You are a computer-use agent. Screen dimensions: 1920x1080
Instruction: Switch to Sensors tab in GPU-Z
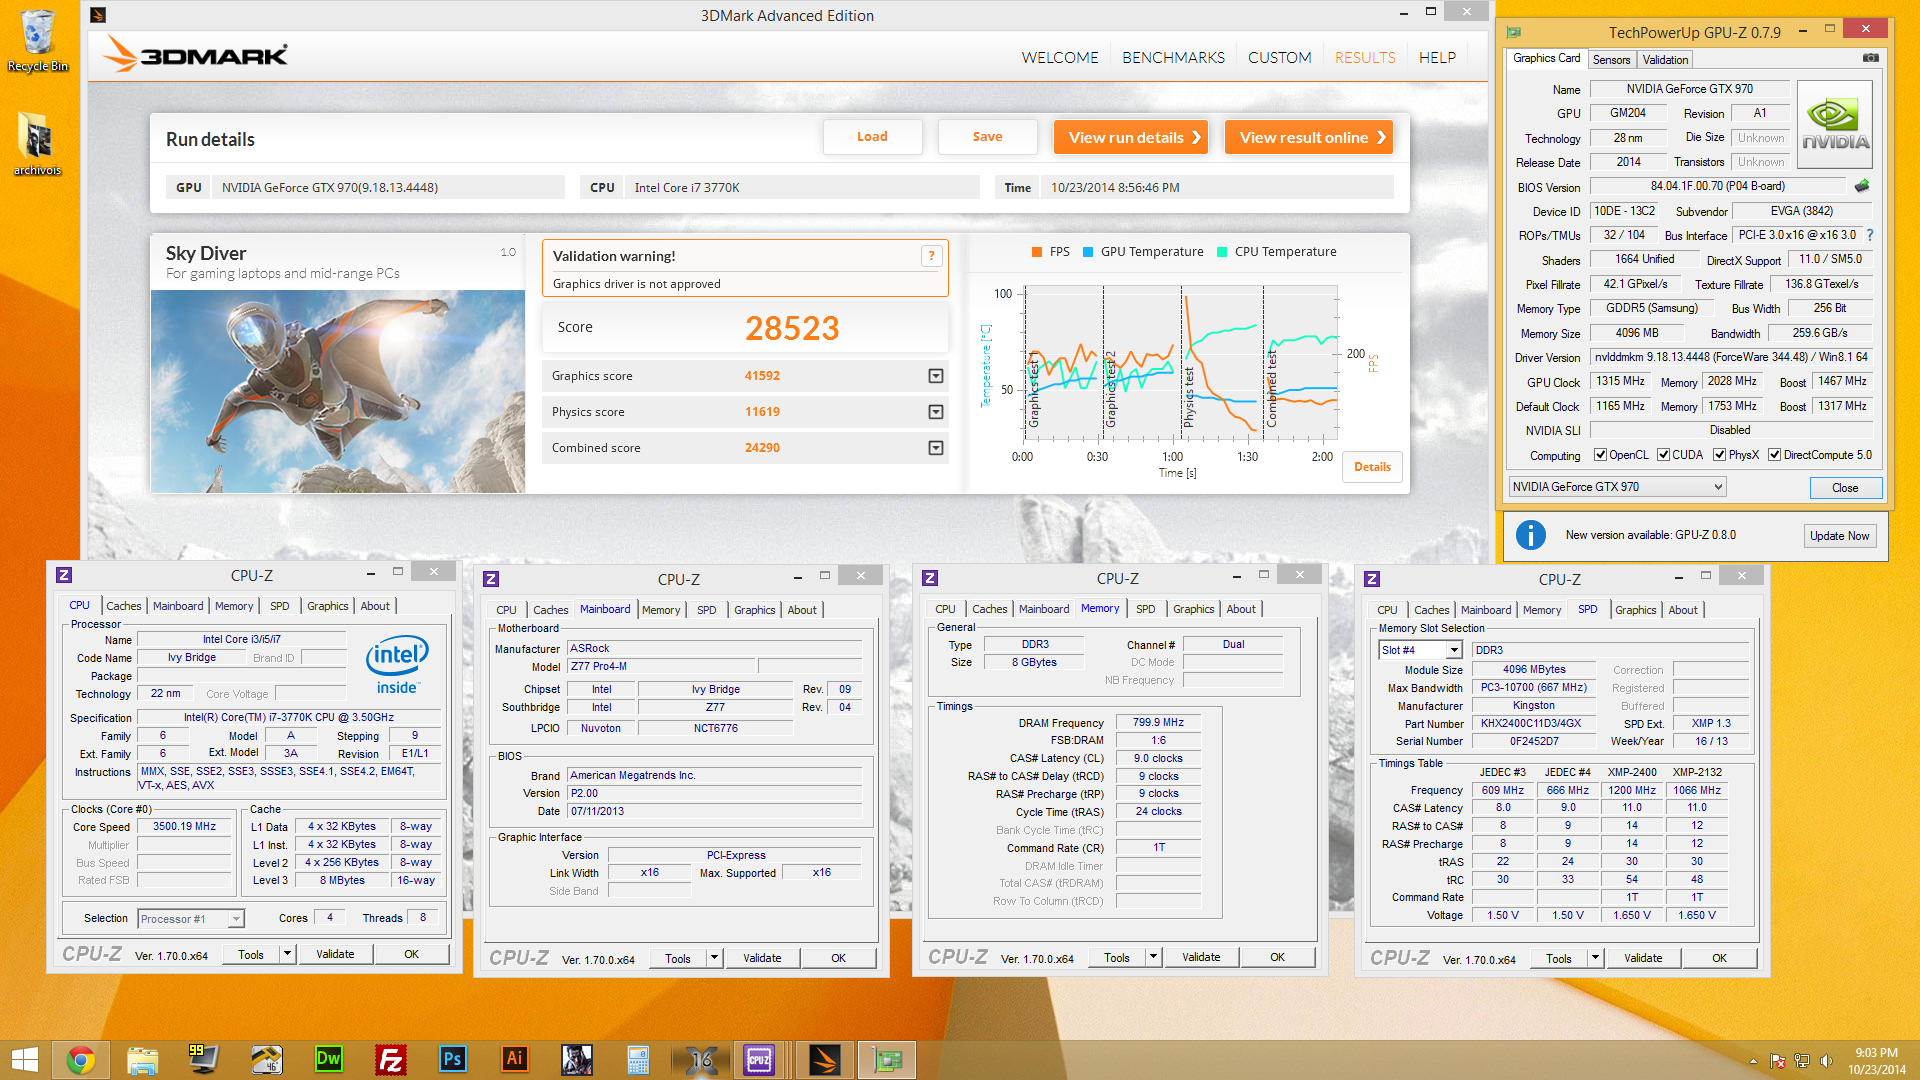pyautogui.click(x=1611, y=60)
